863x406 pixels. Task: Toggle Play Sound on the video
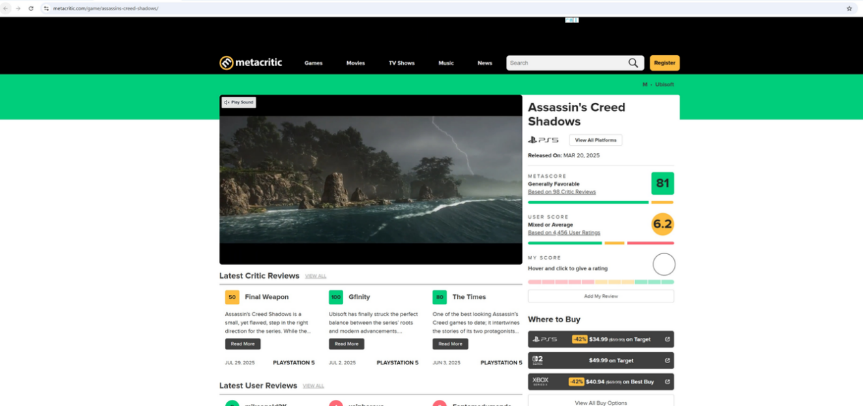tap(239, 102)
